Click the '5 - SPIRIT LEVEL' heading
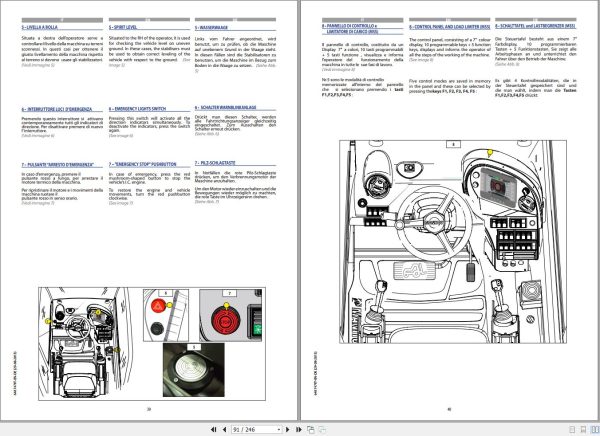 [123, 28]
